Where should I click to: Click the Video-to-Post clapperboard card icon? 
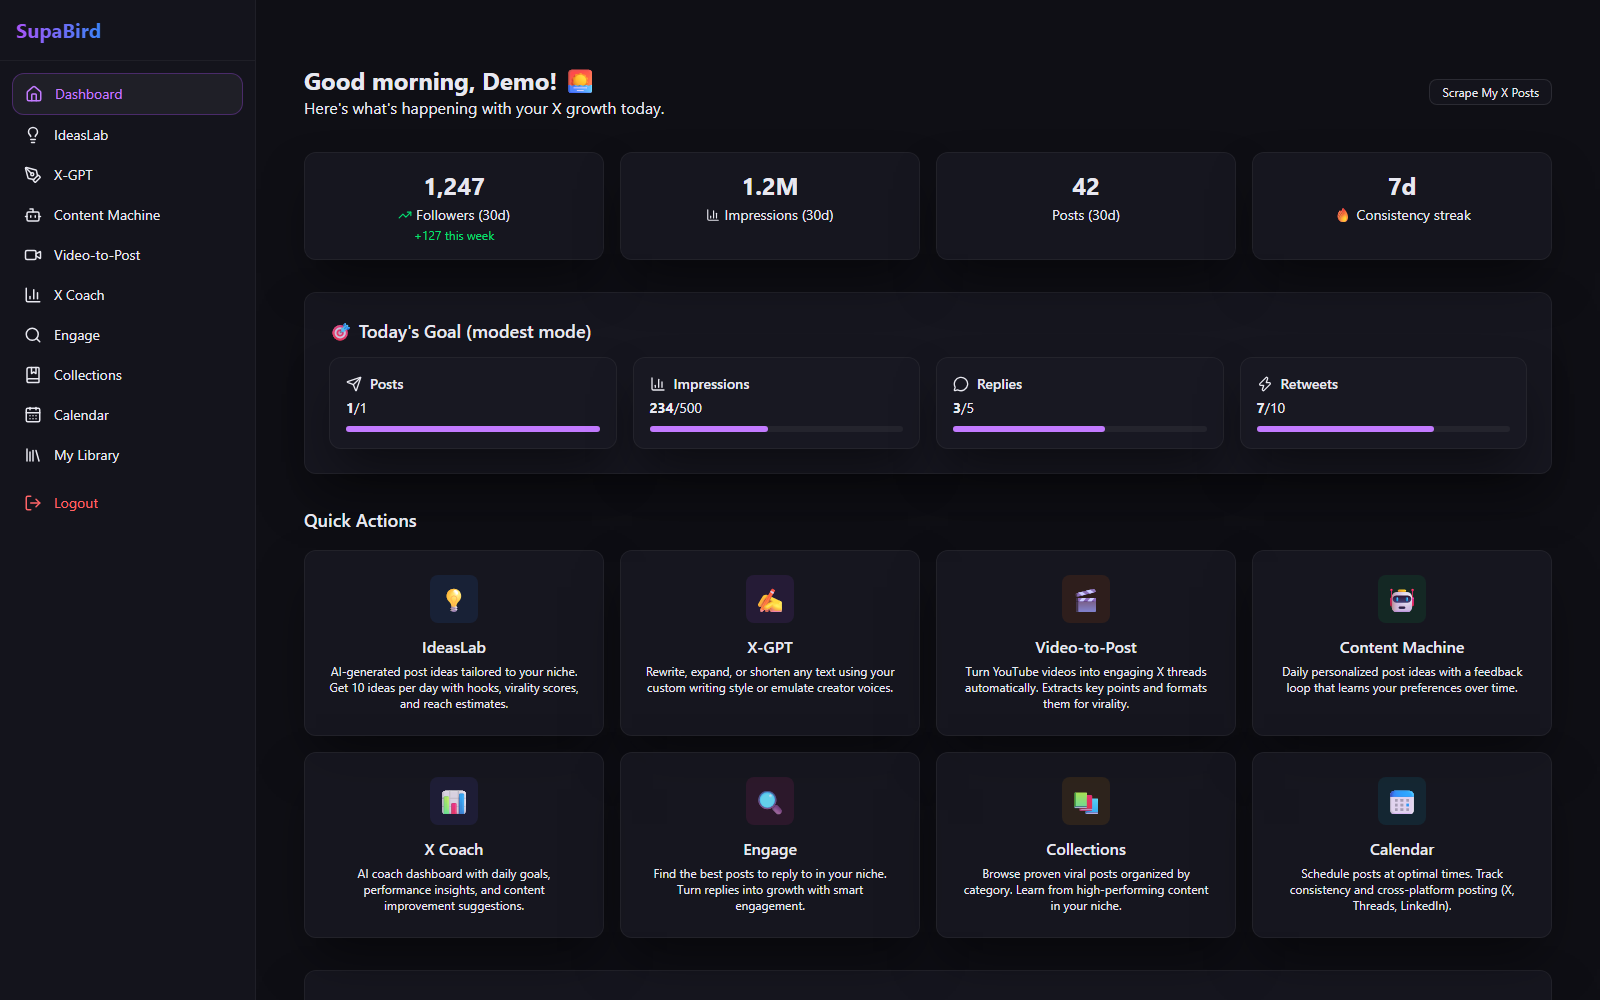click(1086, 599)
